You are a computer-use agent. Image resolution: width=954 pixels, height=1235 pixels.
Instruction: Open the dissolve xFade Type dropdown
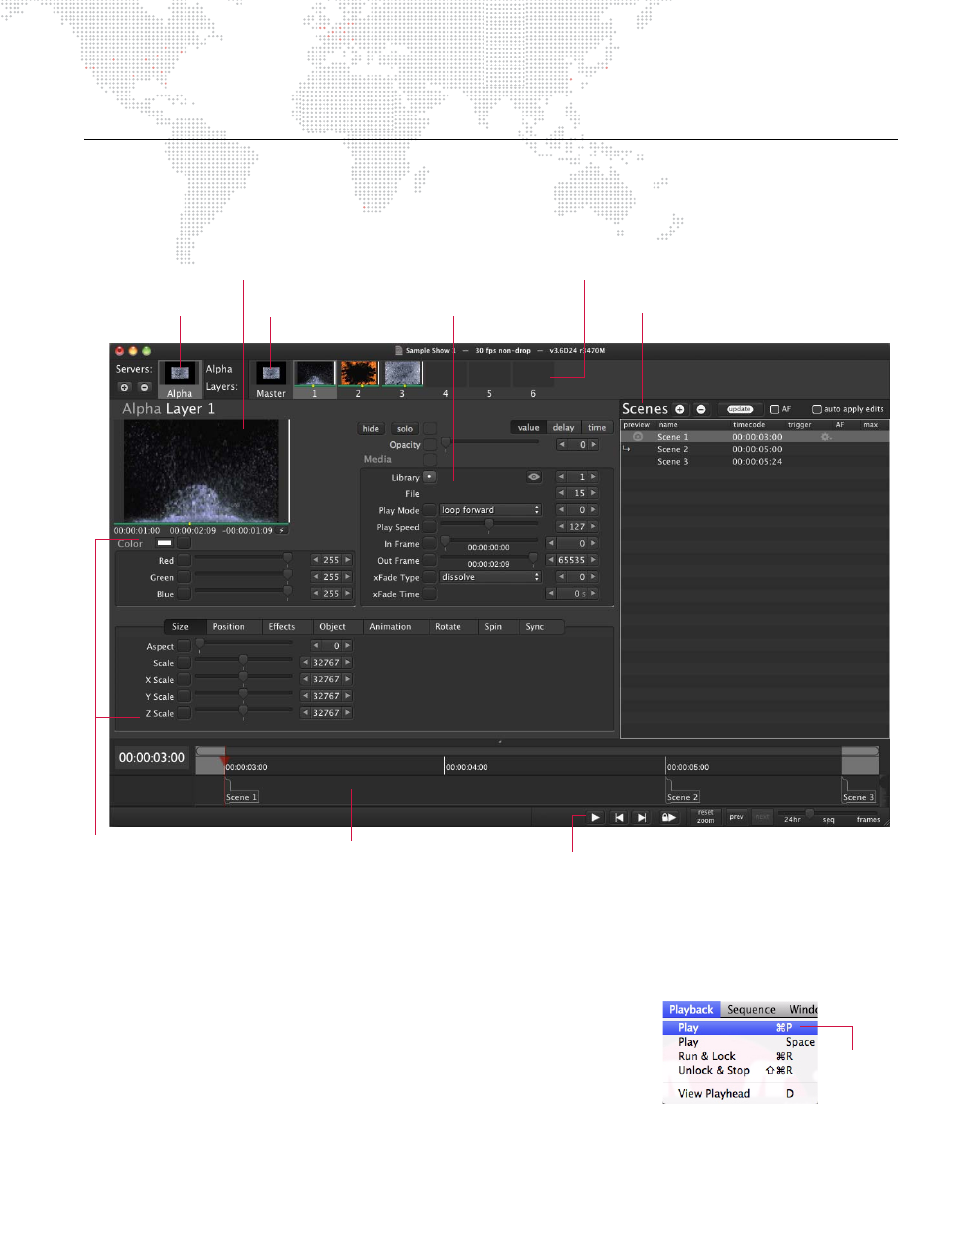pos(487,577)
